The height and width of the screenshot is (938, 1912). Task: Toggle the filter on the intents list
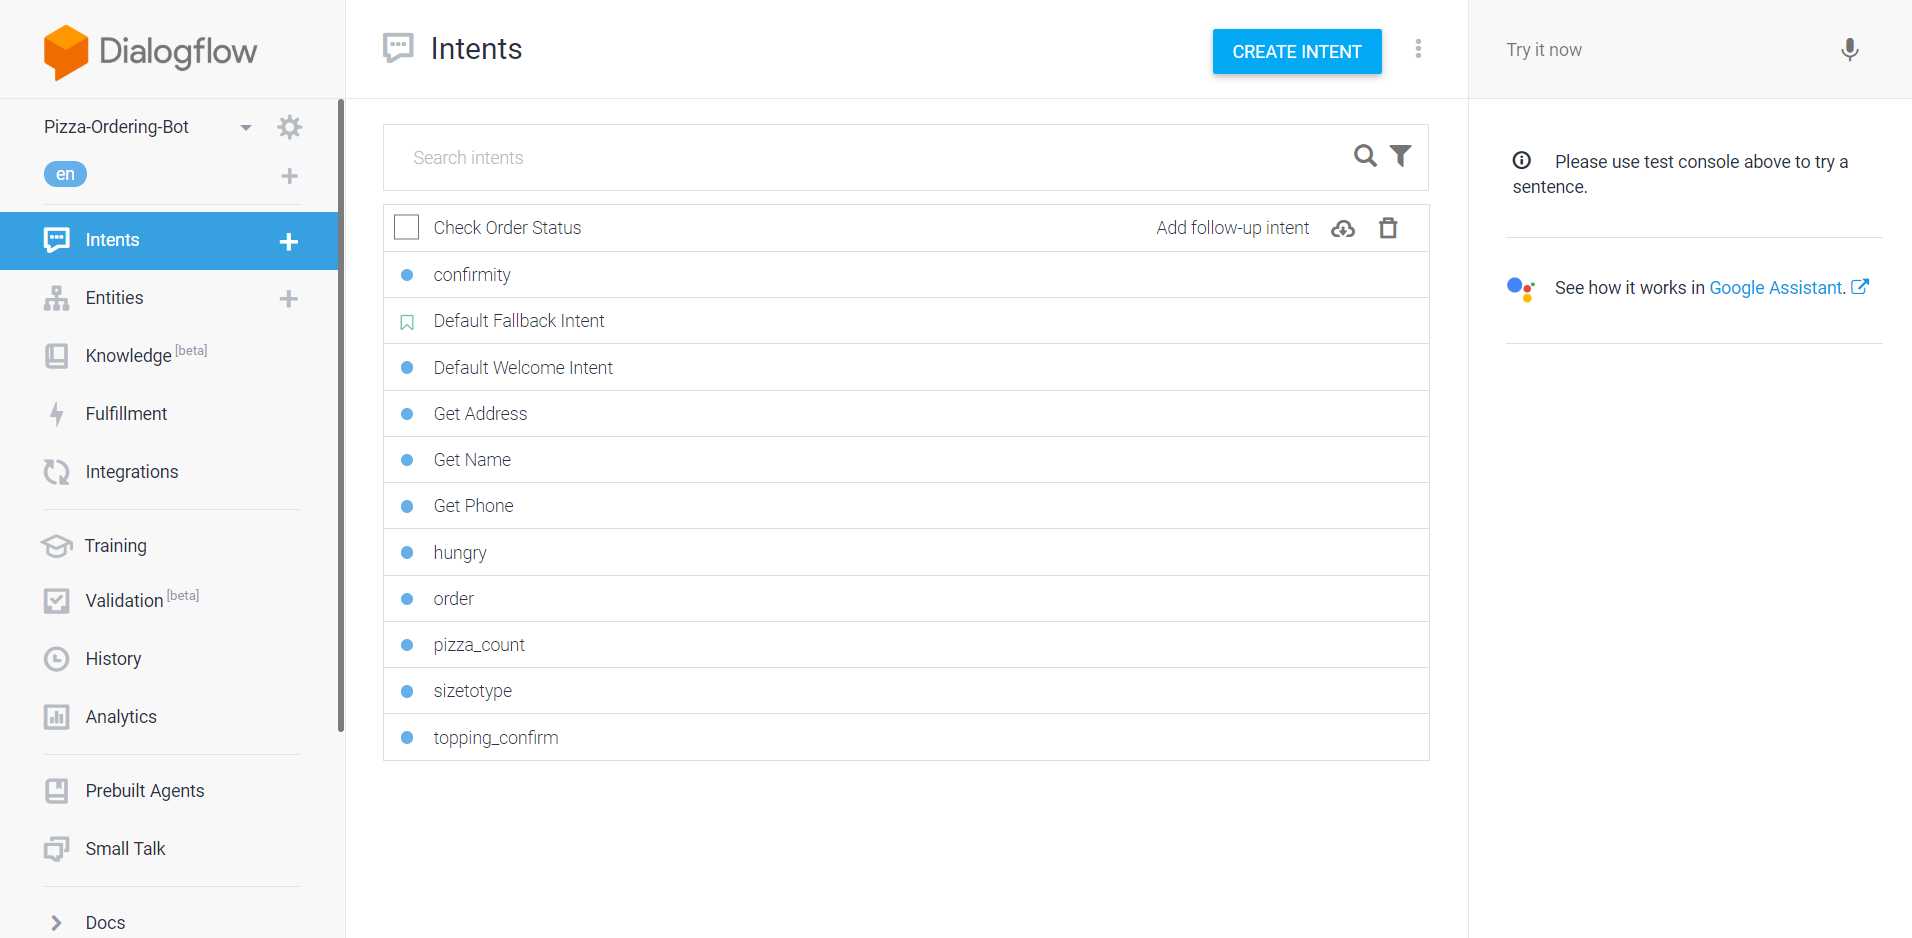(1401, 156)
